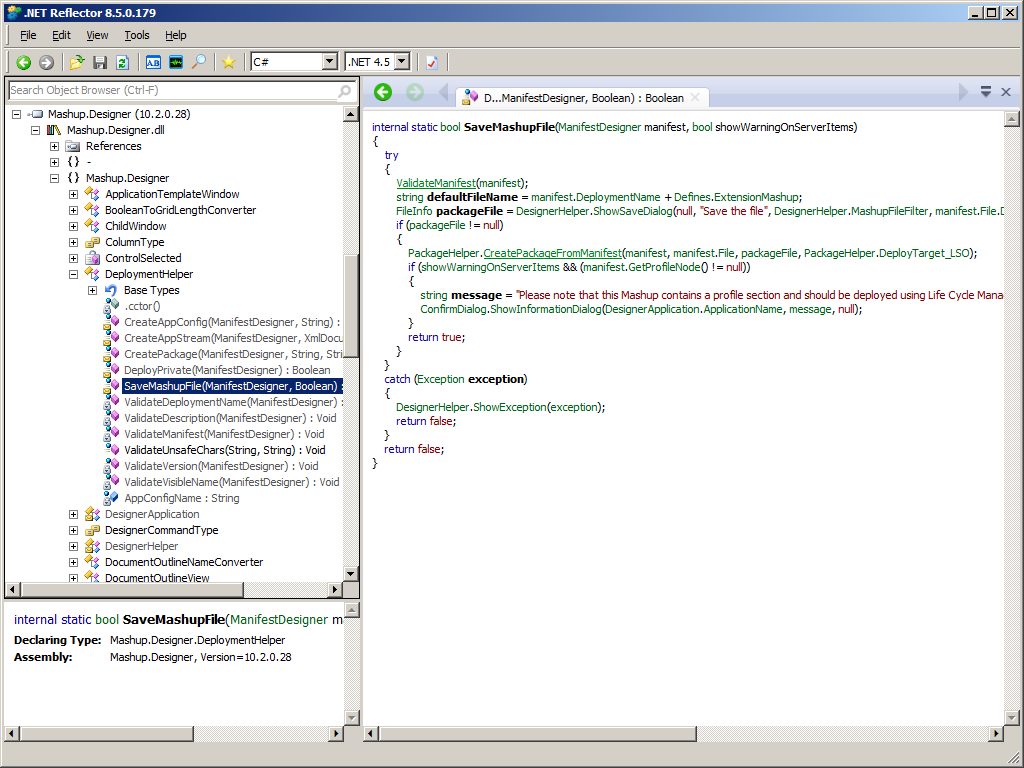The image size is (1024, 768).
Task: Click the yellow star Bookmarks icon
Action: [x=229, y=62]
